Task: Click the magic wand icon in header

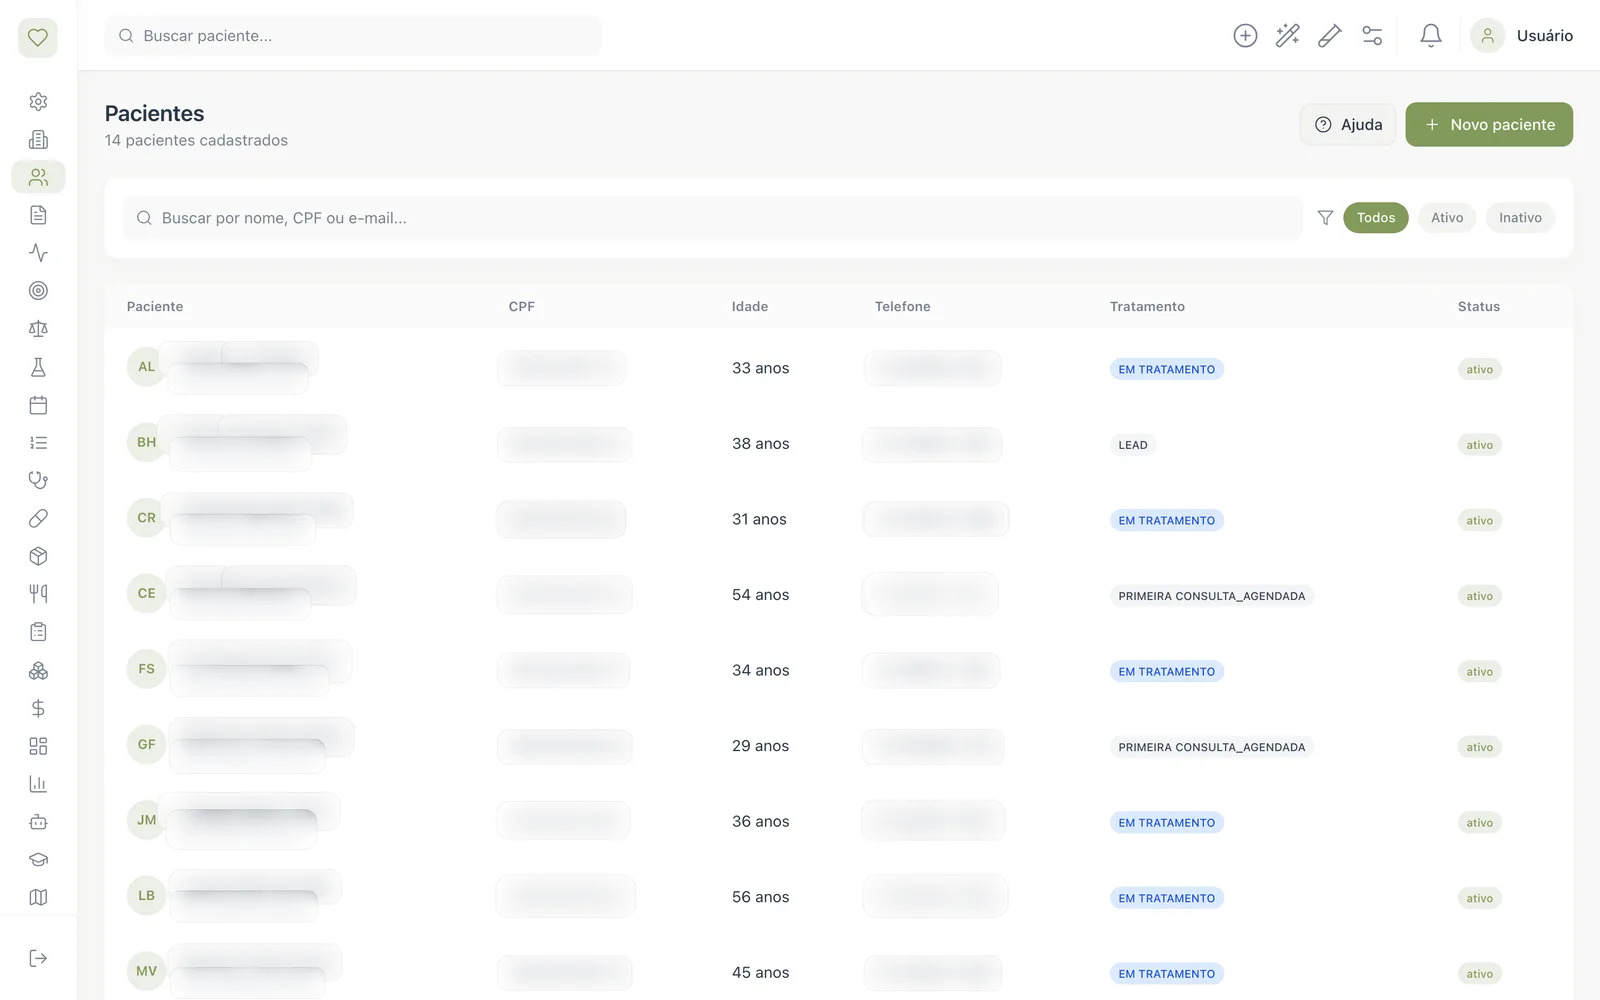Action: point(1288,36)
